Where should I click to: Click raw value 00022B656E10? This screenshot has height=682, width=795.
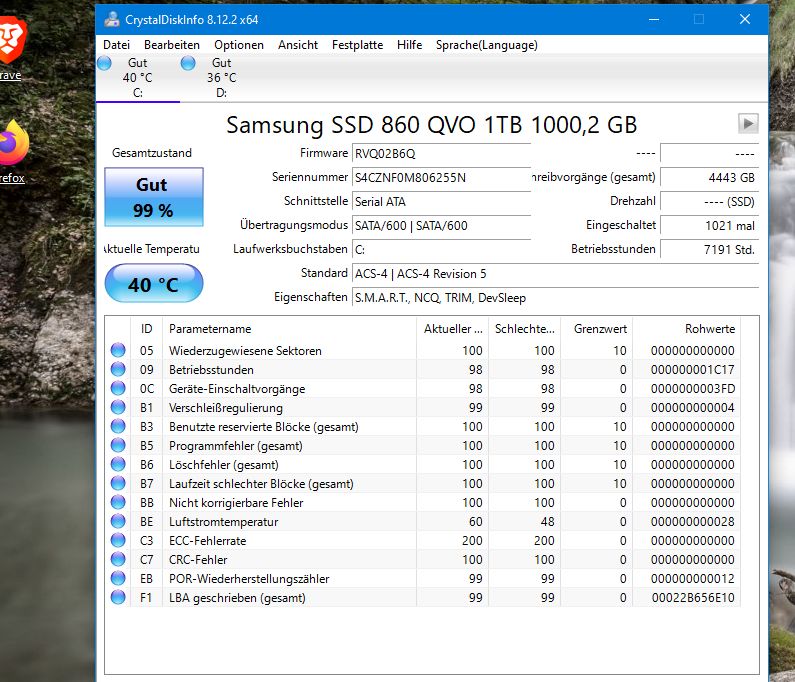pos(693,598)
